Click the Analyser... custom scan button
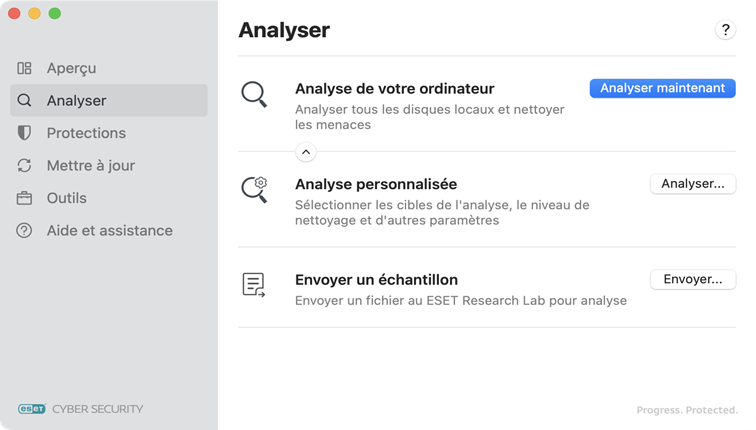This screenshot has height=430, width=756. point(693,184)
